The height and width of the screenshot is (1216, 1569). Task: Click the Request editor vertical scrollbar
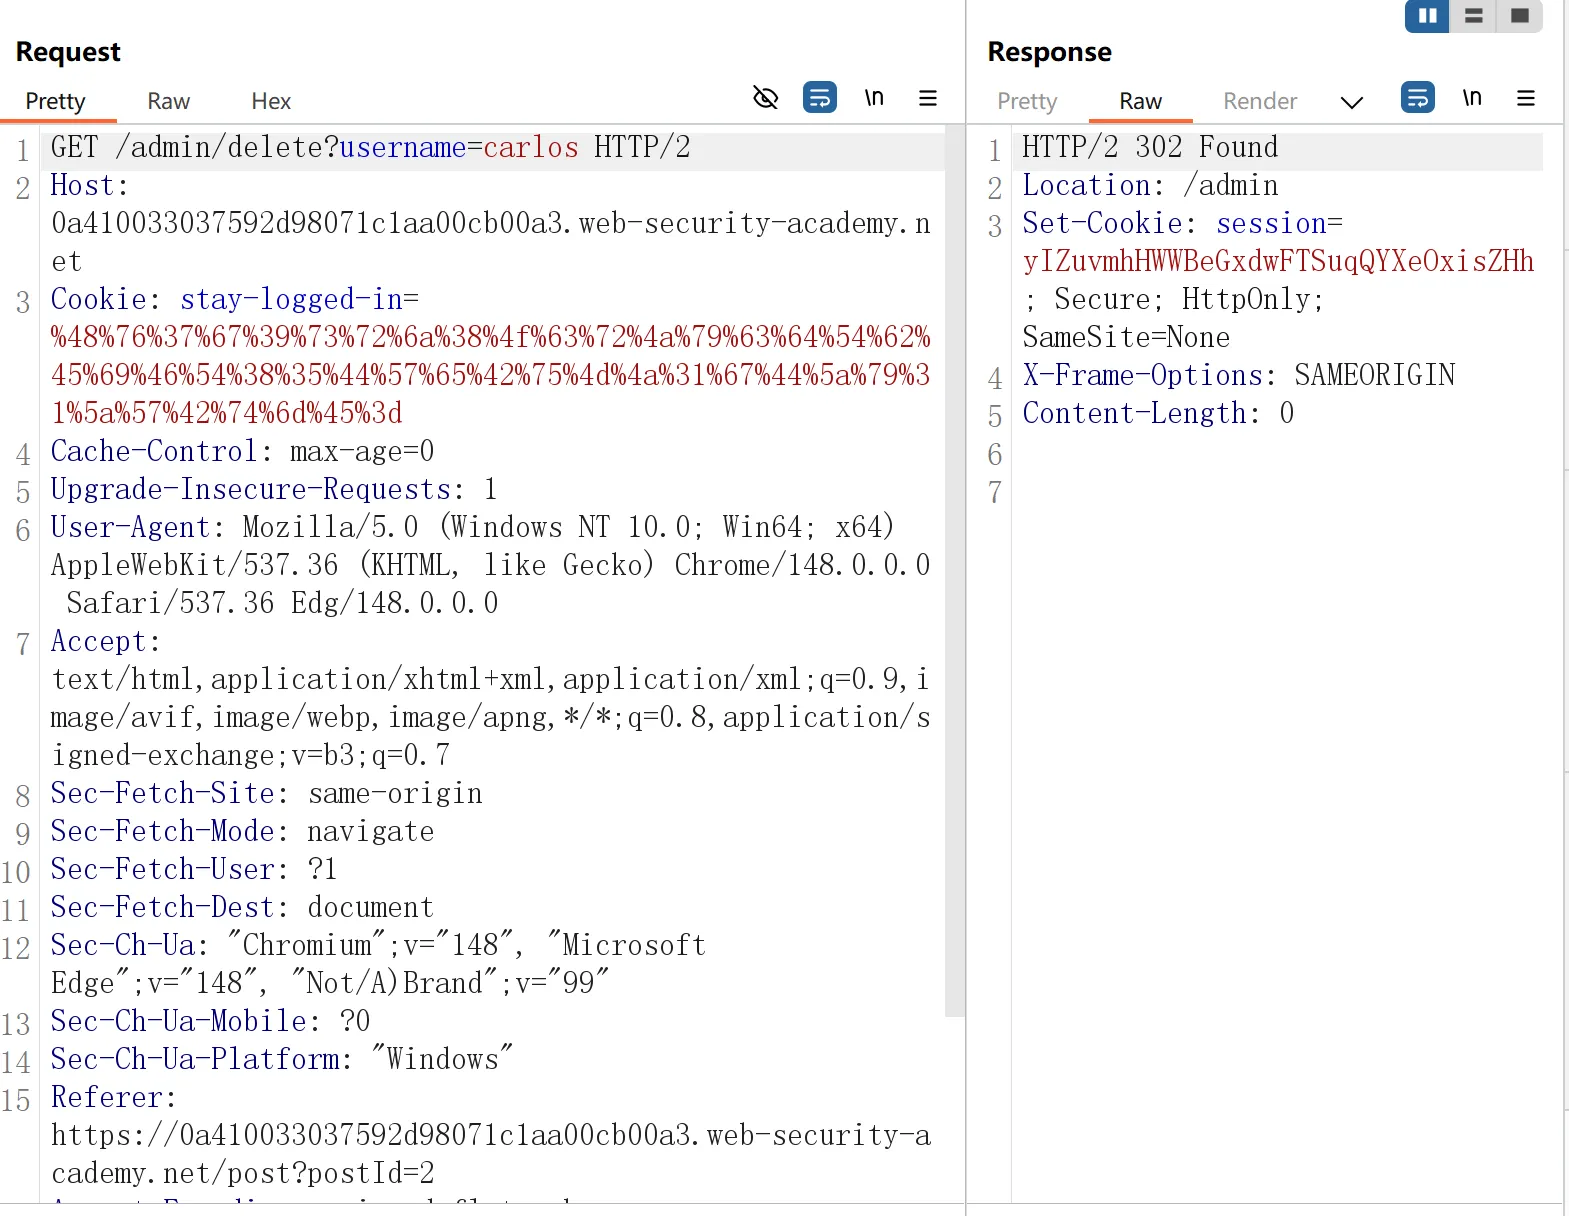(x=955, y=570)
